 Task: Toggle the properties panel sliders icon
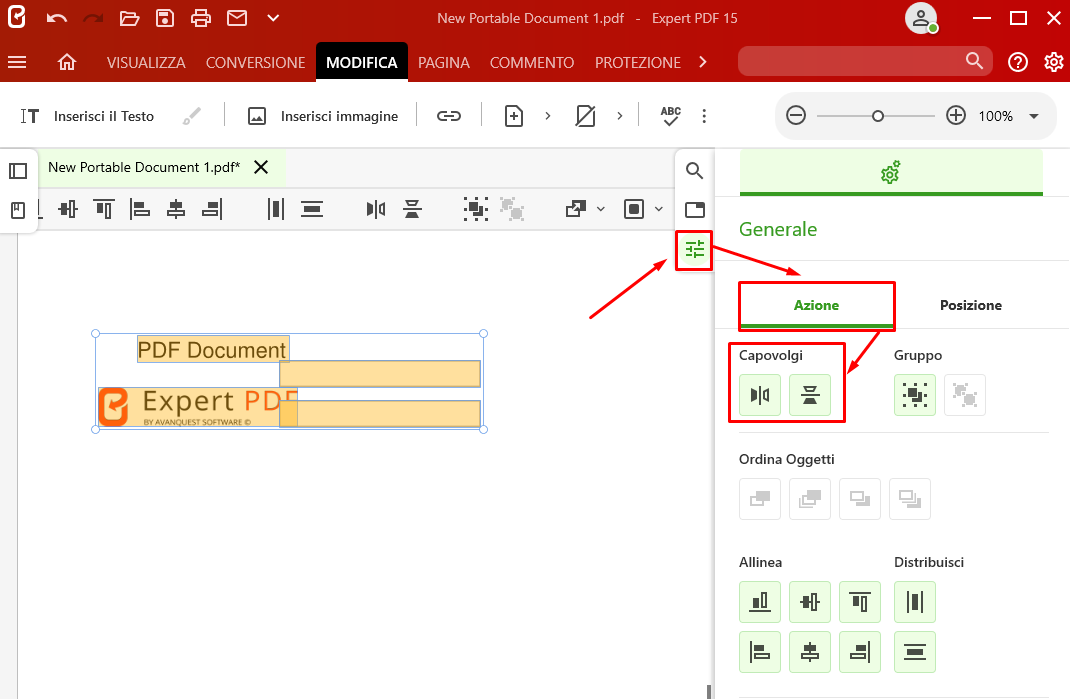(695, 250)
